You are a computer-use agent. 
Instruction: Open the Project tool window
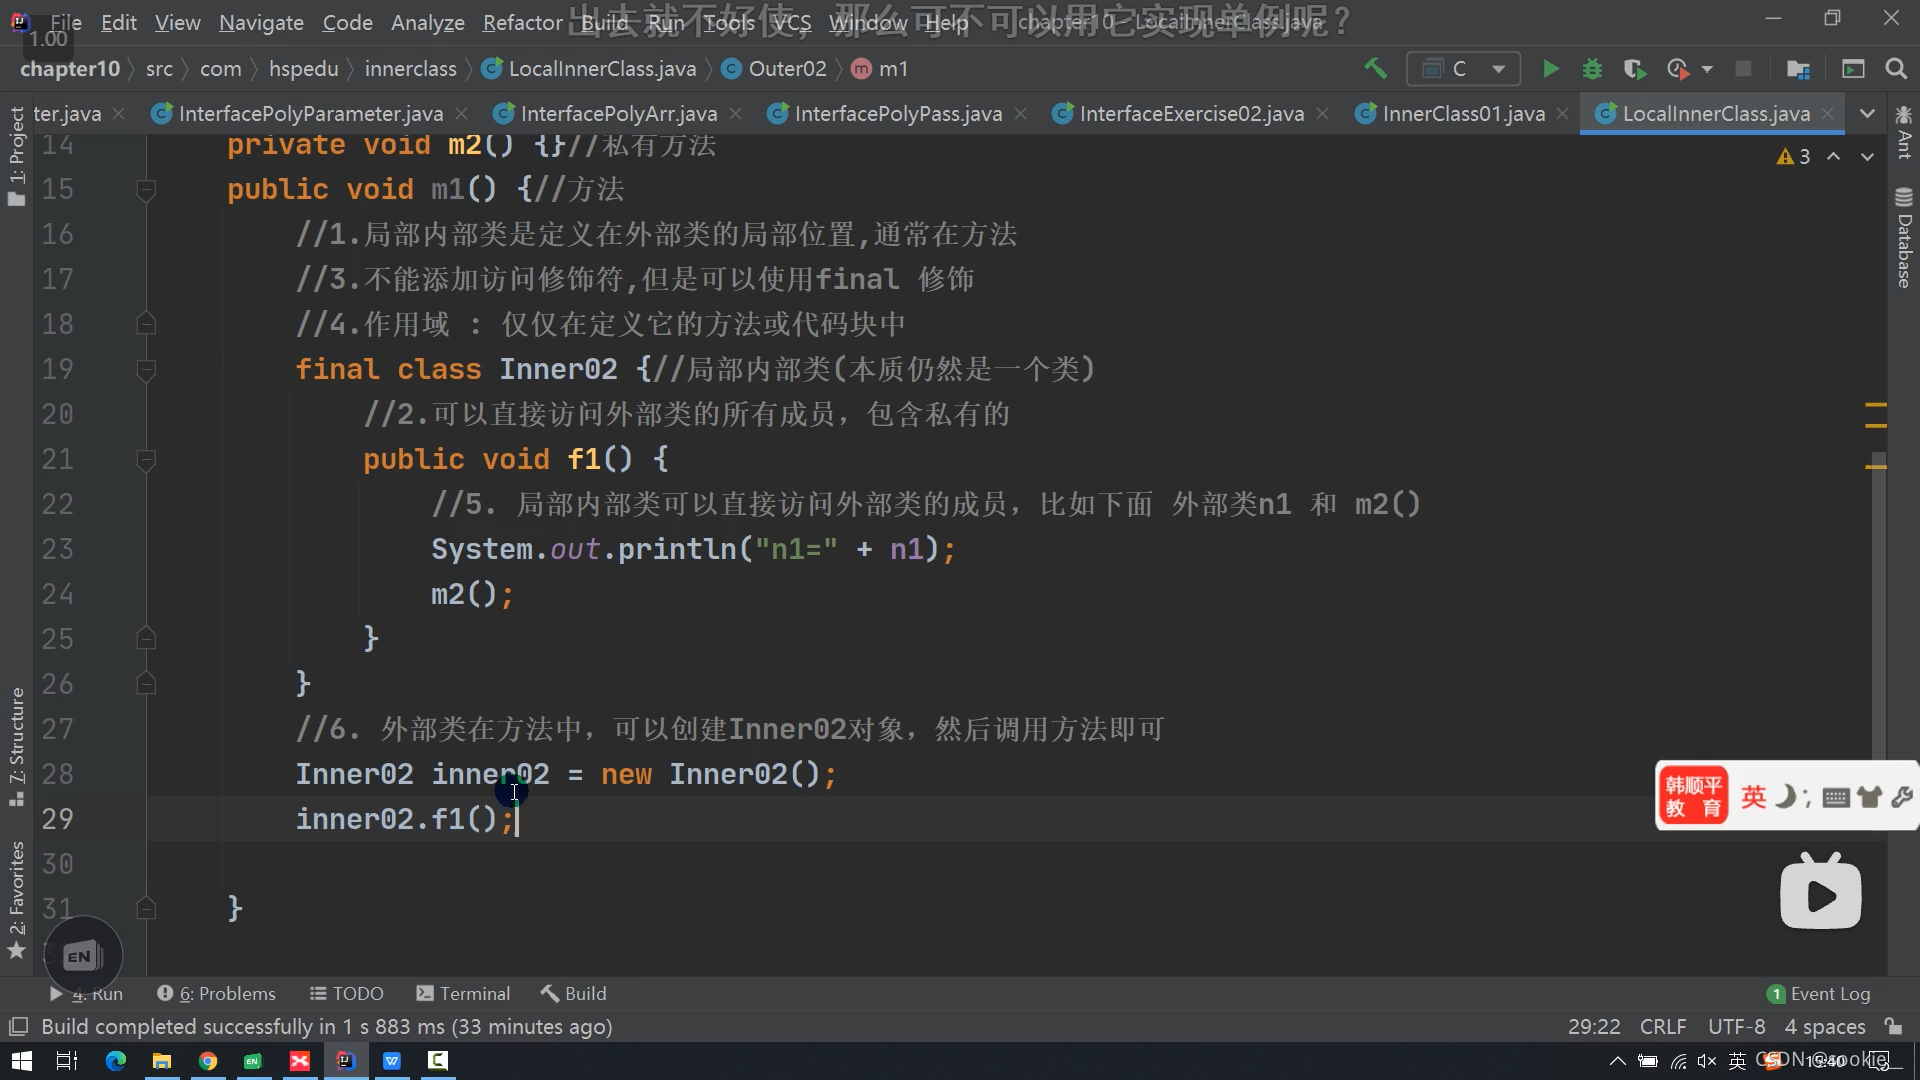pyautogui.click(x=16, y=155)
